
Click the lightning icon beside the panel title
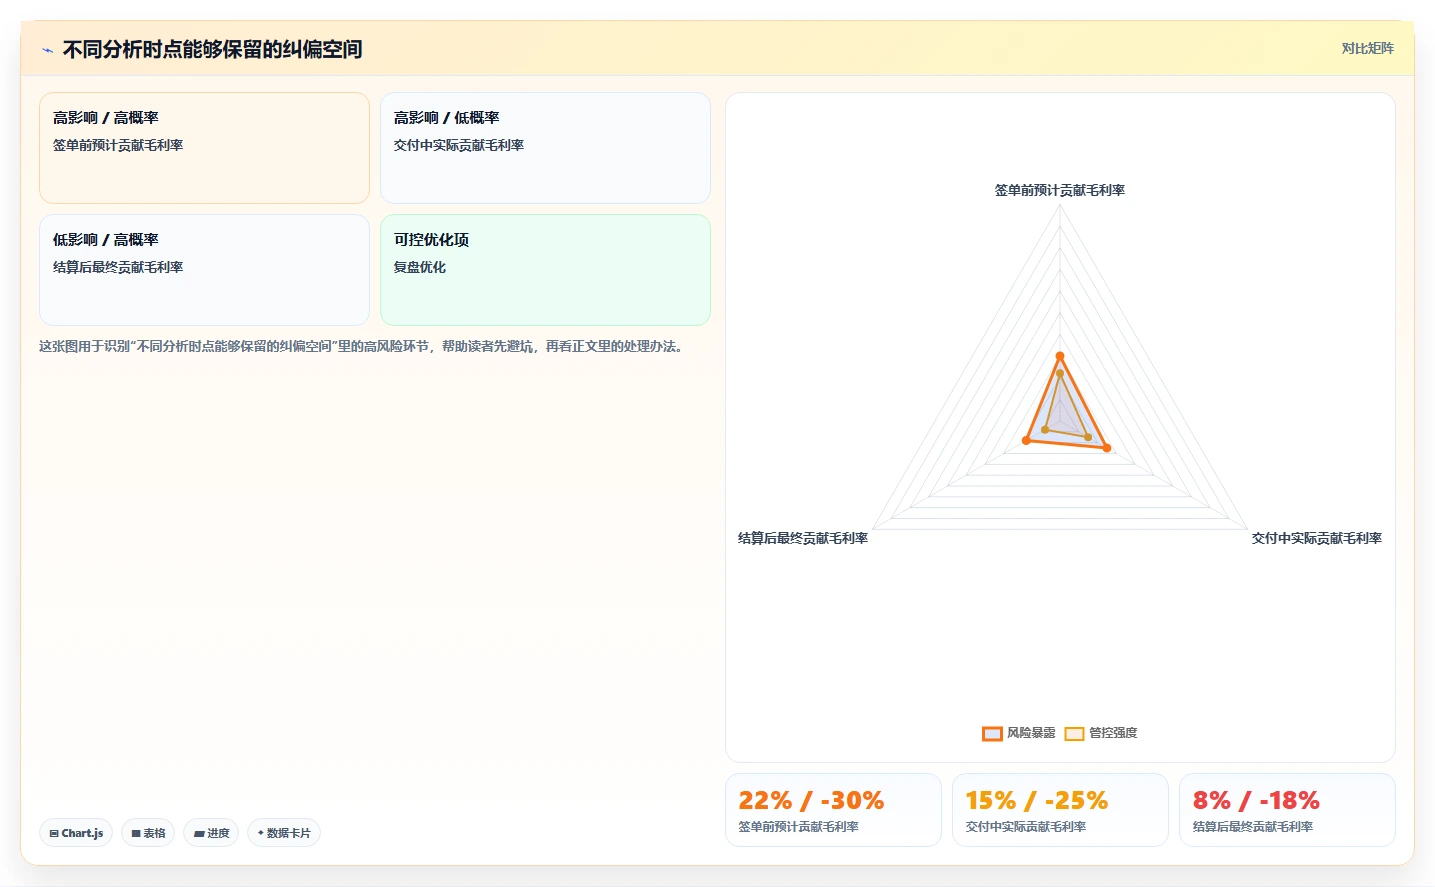(47, 50)
